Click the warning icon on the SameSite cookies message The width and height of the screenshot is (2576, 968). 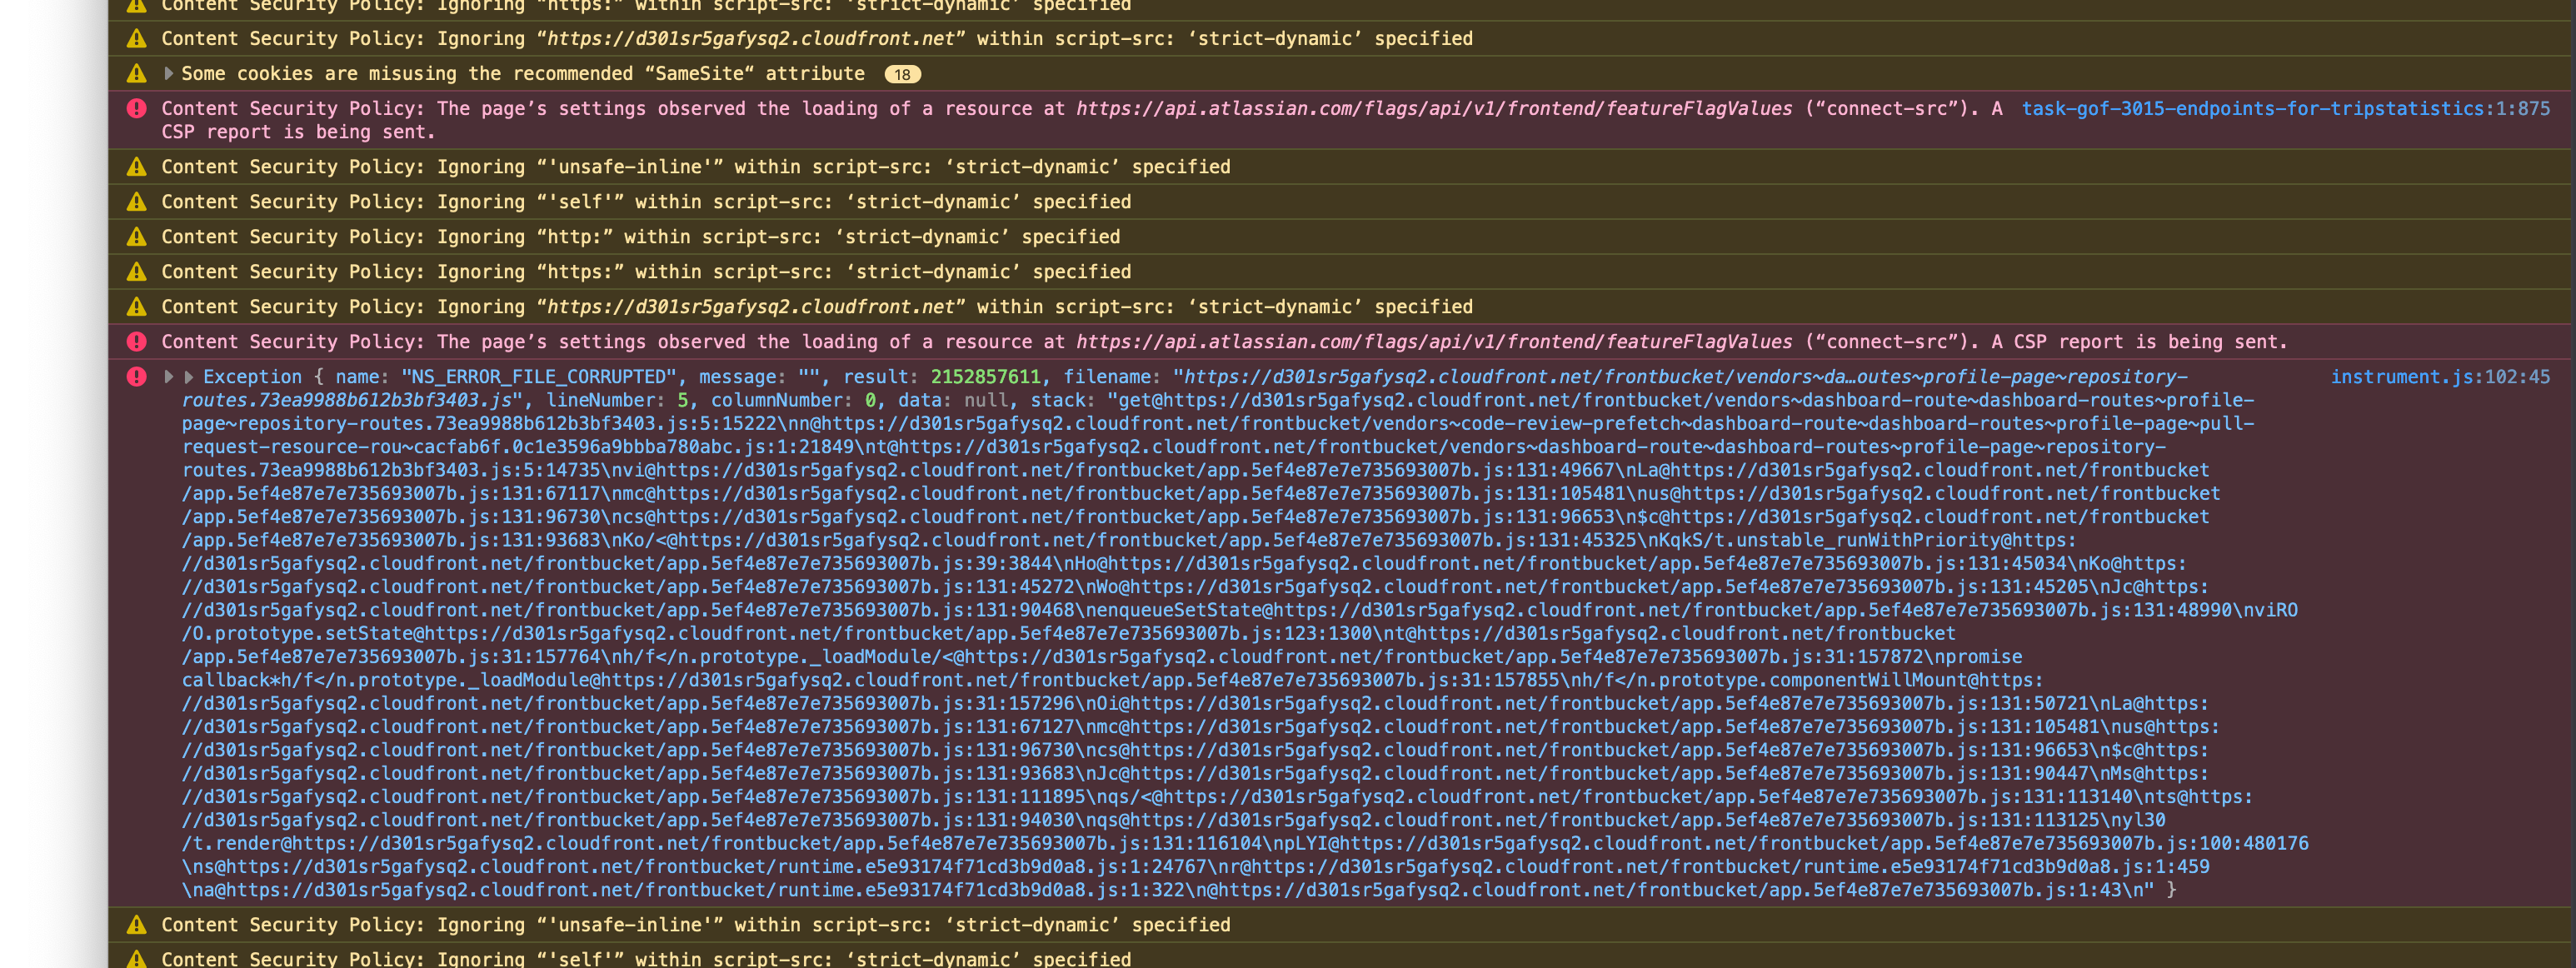coord(137,73)
